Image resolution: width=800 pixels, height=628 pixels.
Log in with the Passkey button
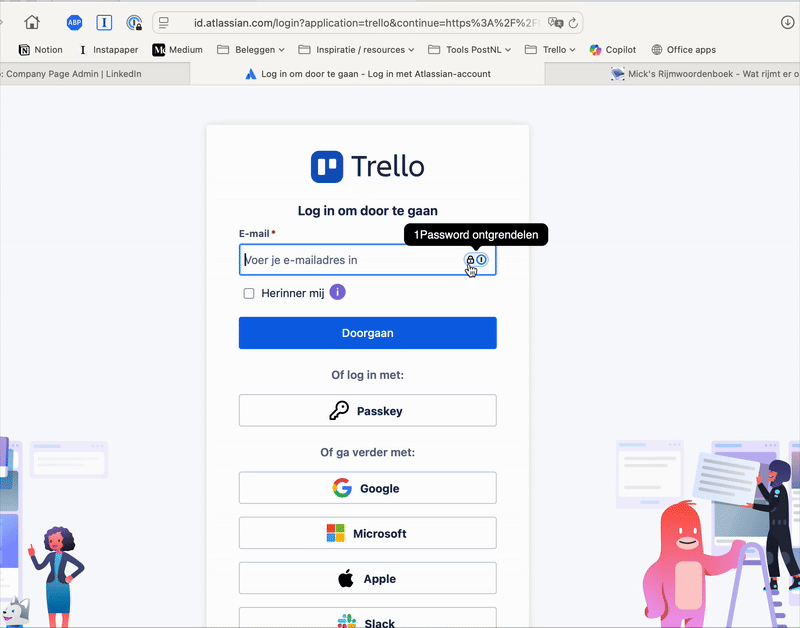point(367,411)
